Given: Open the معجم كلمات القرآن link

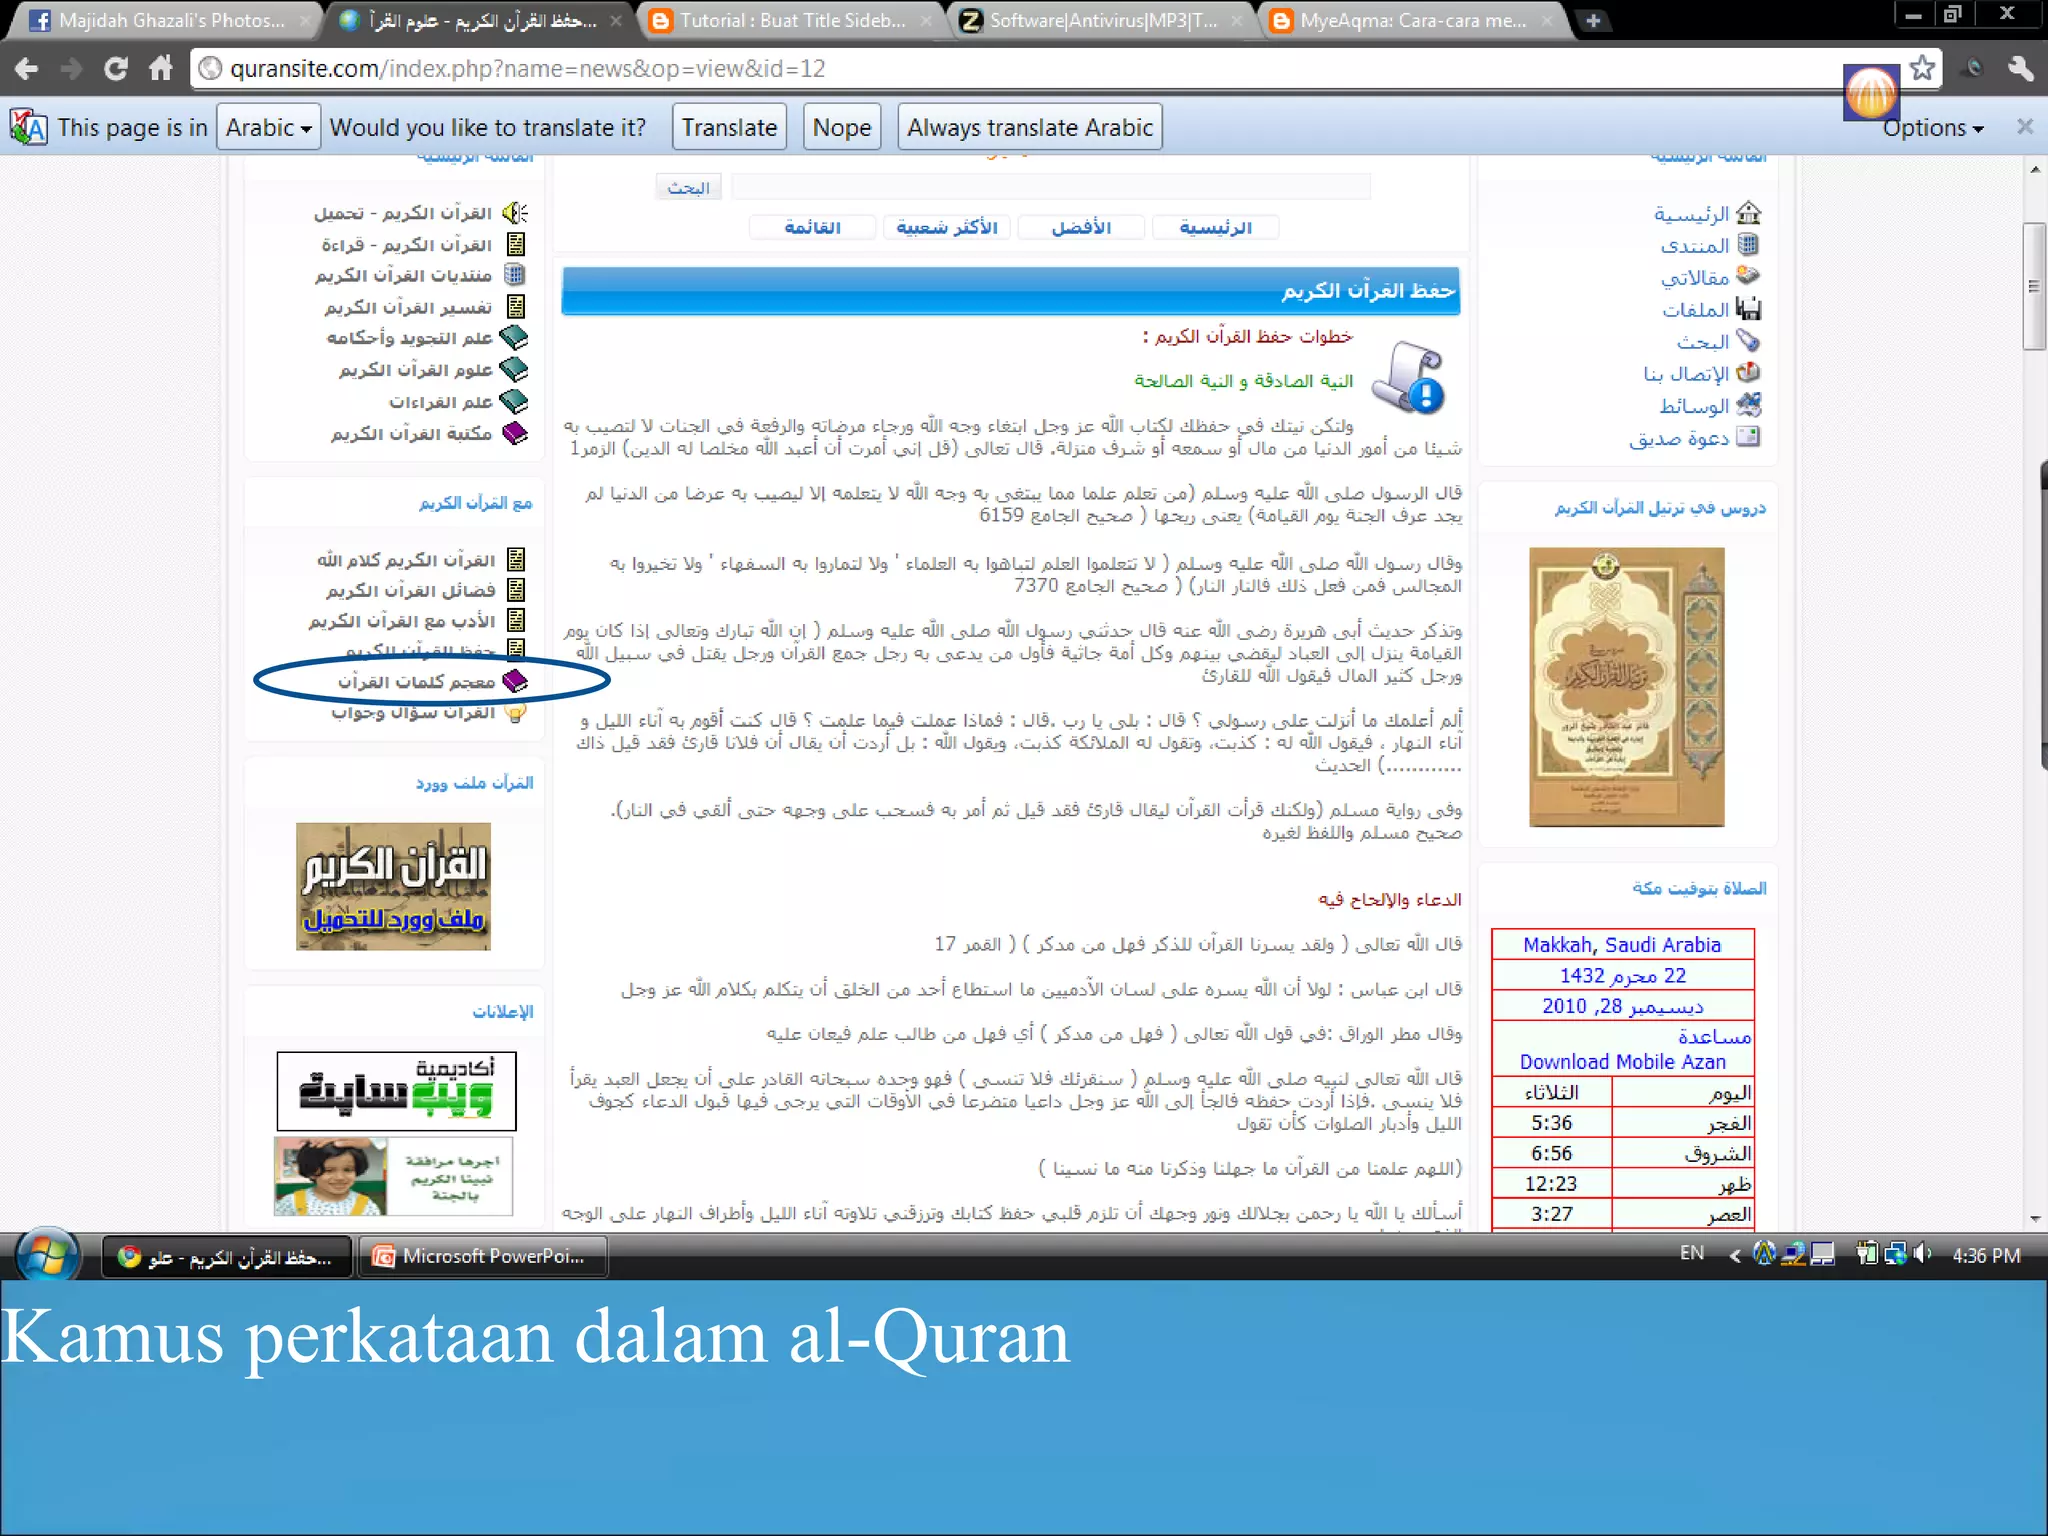Looking at the screenshot, I should click(416, 681).
